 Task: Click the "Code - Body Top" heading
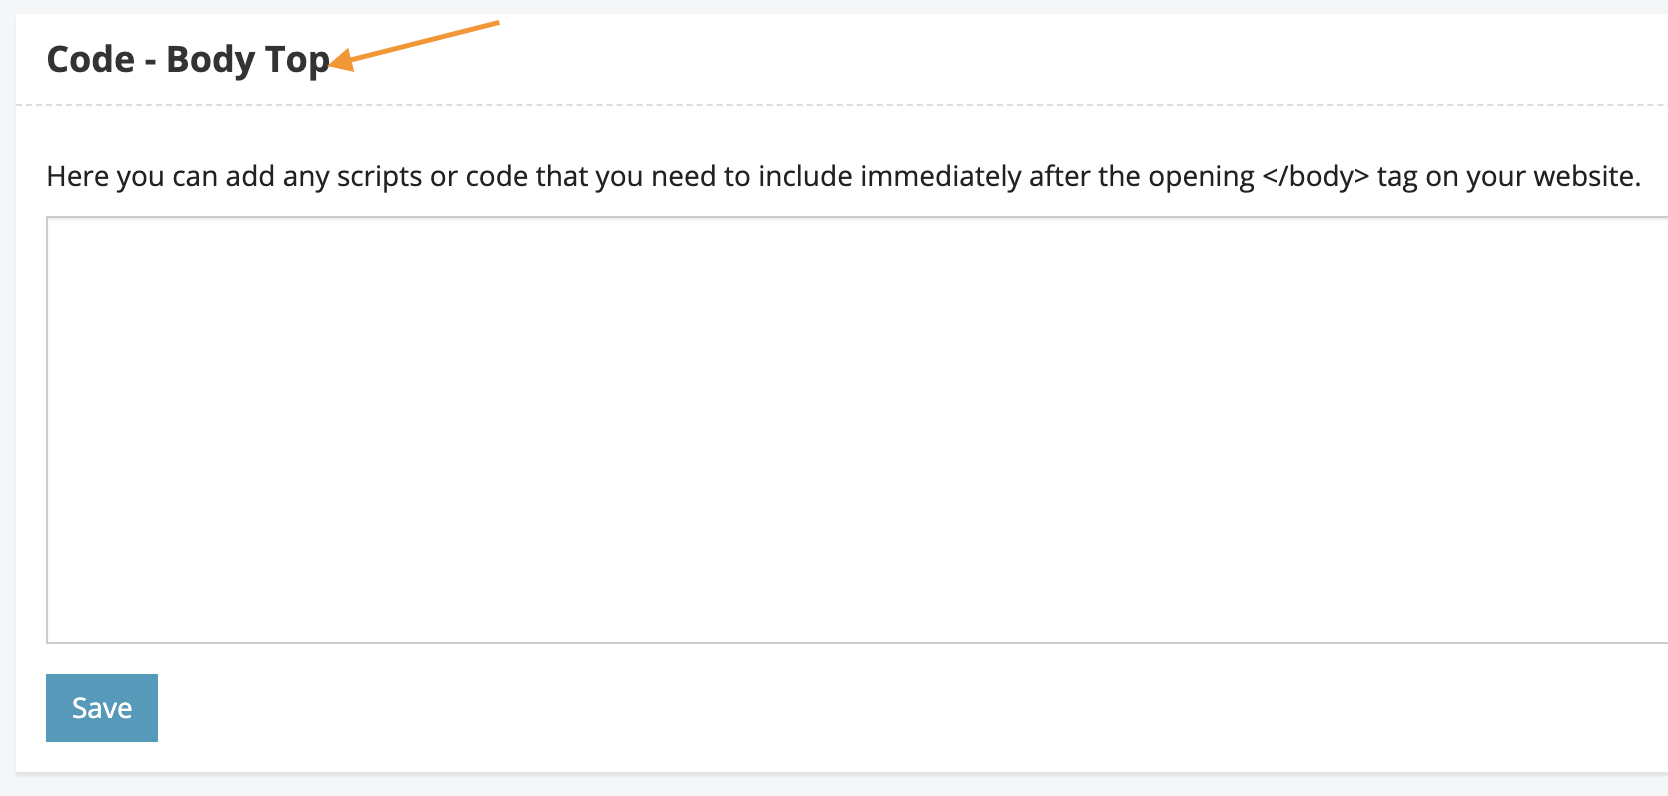pyautogui.click(x=188, y=60)
